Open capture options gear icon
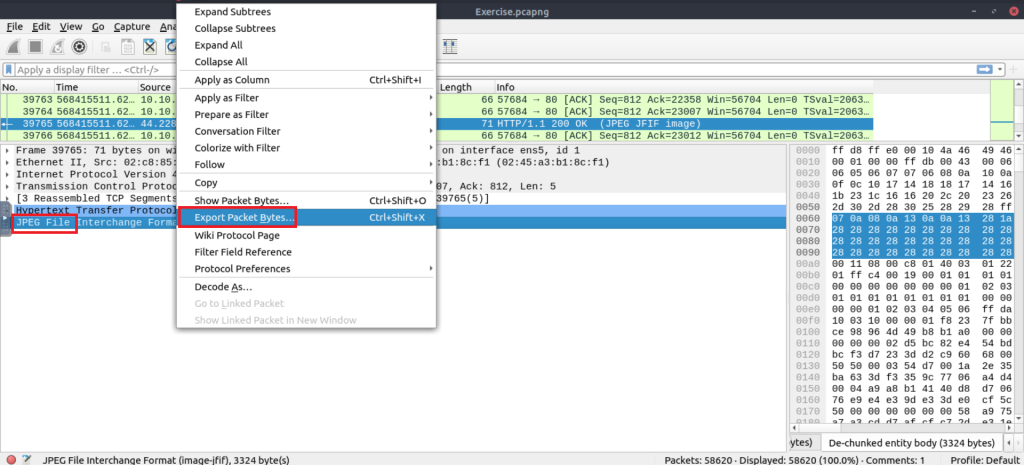Image resolution: width=1024 pixels, height=465 pixels. 79,47
